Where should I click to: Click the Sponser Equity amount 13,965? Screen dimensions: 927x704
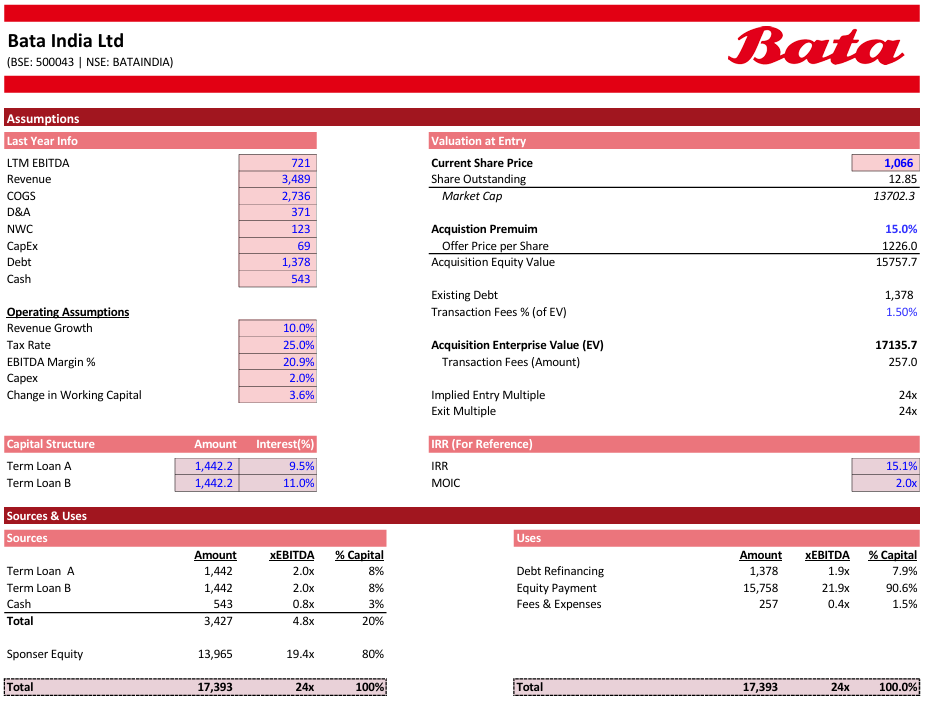215,654
